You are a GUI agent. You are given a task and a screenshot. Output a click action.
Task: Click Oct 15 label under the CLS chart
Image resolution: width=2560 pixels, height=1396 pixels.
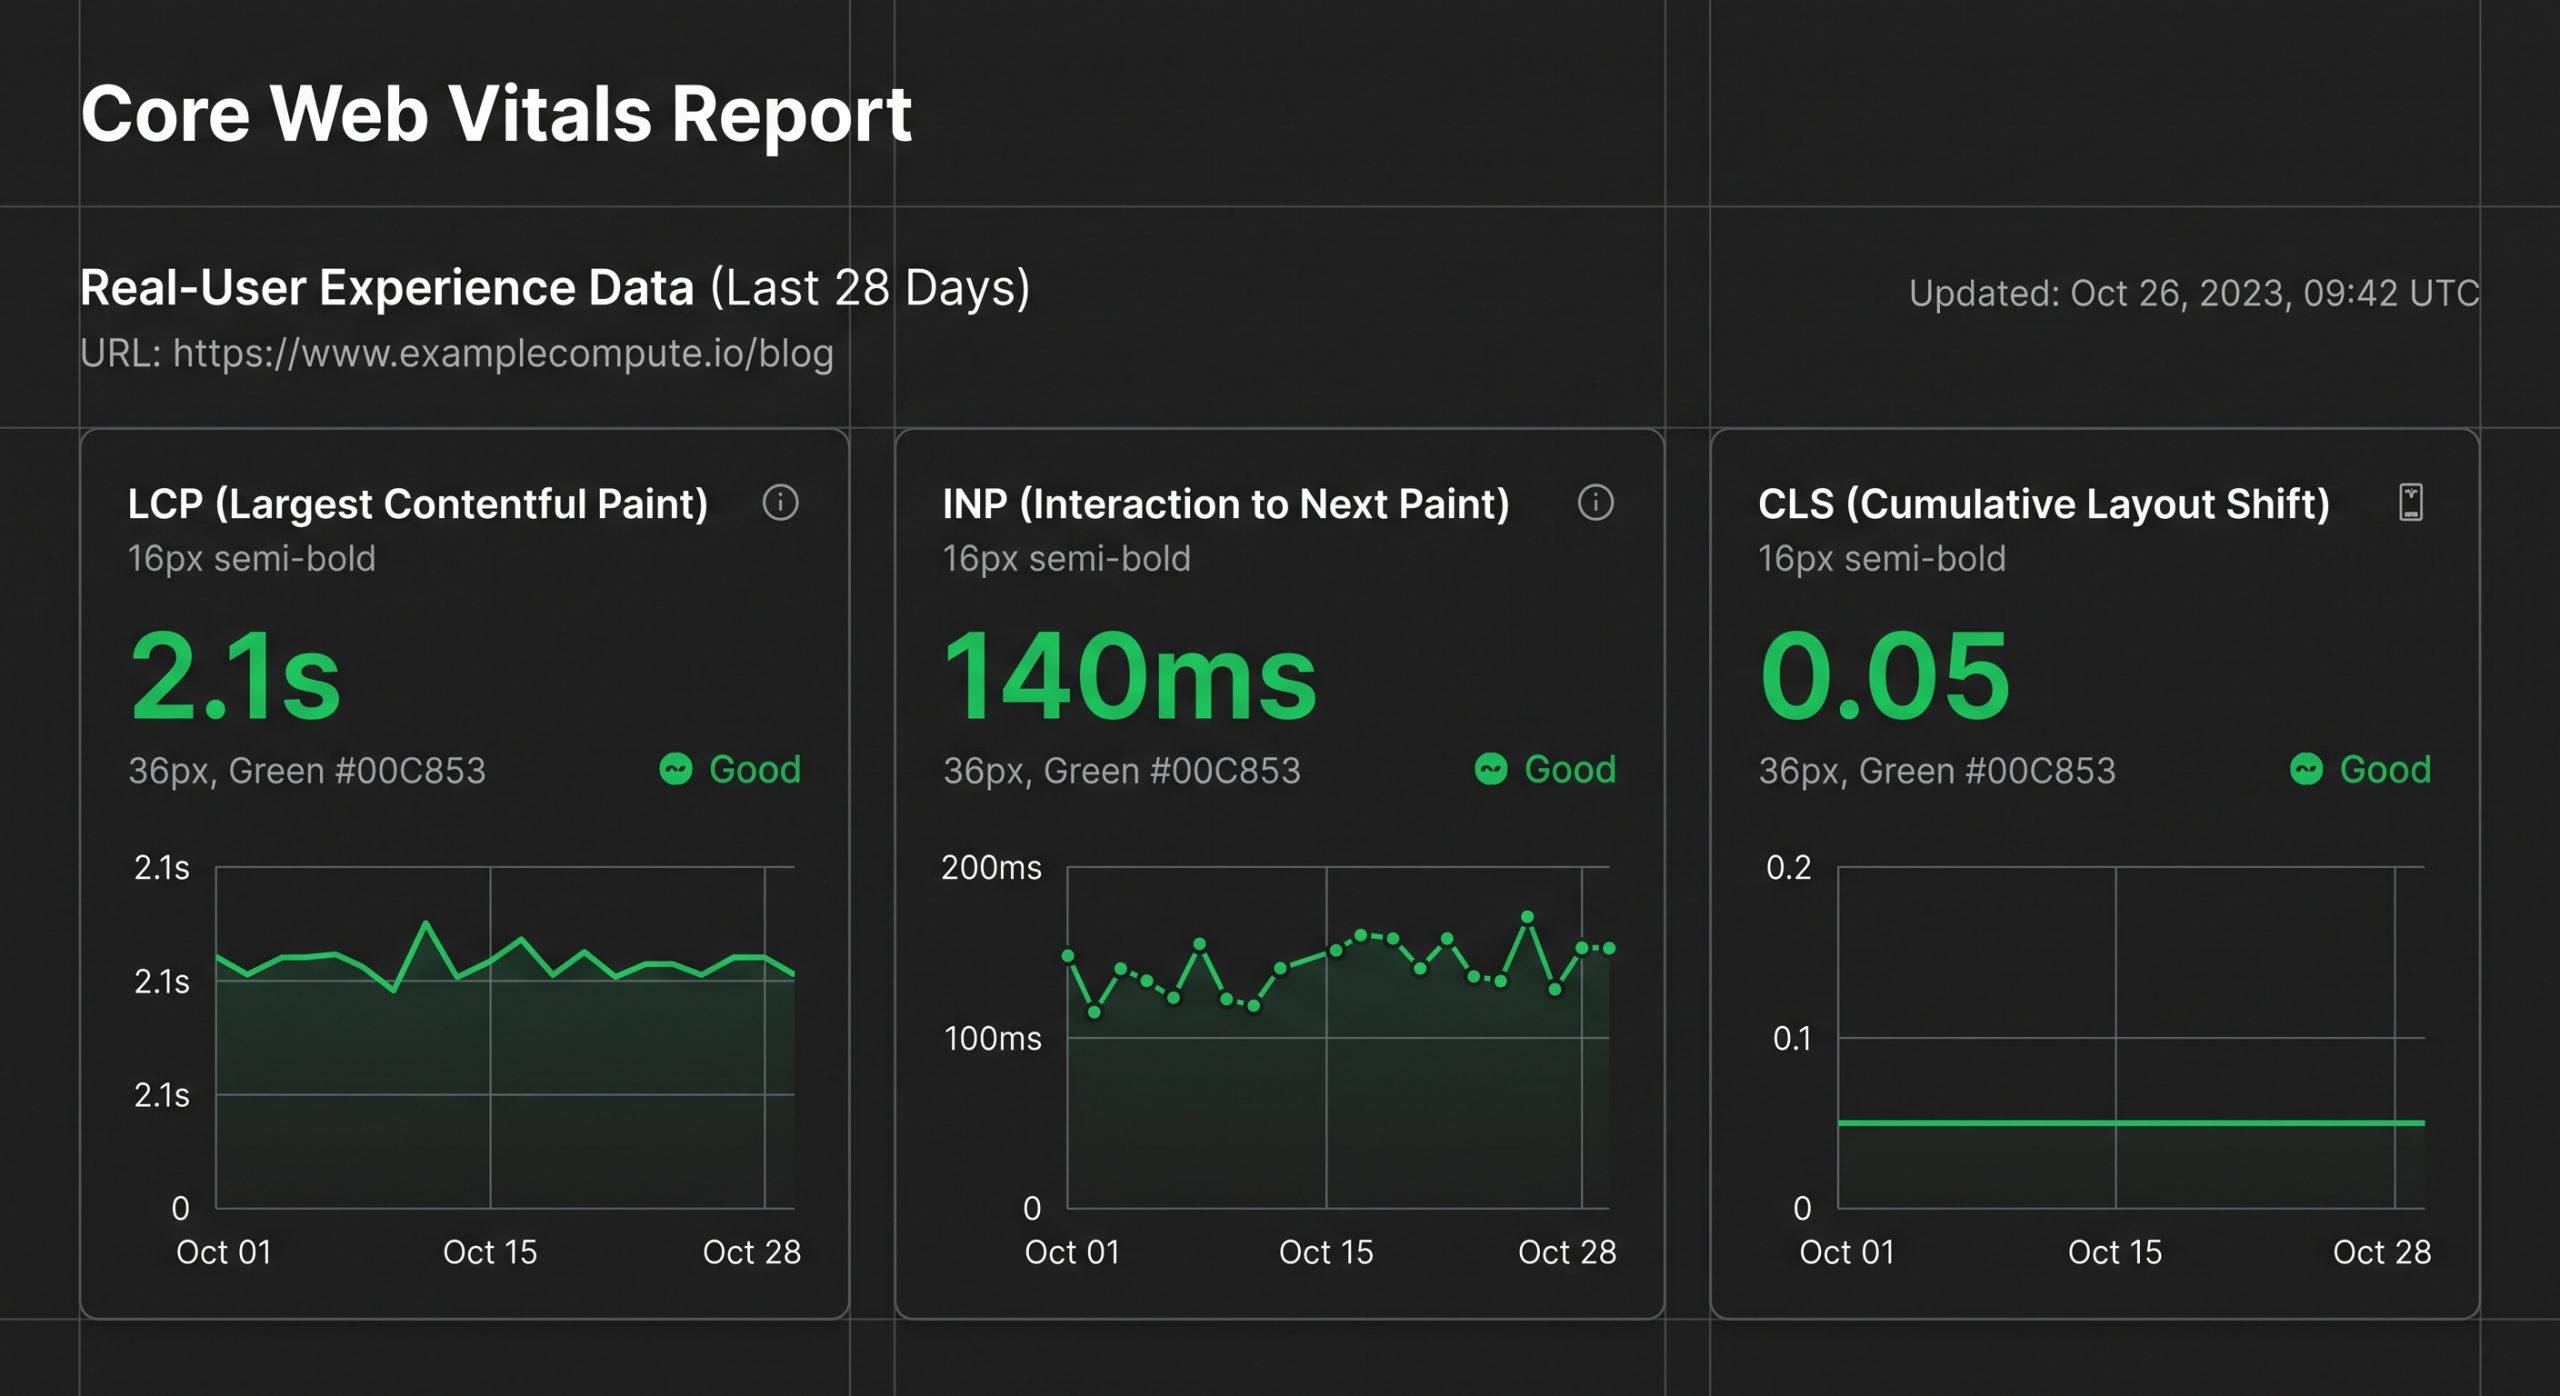coord(2115,1252)
